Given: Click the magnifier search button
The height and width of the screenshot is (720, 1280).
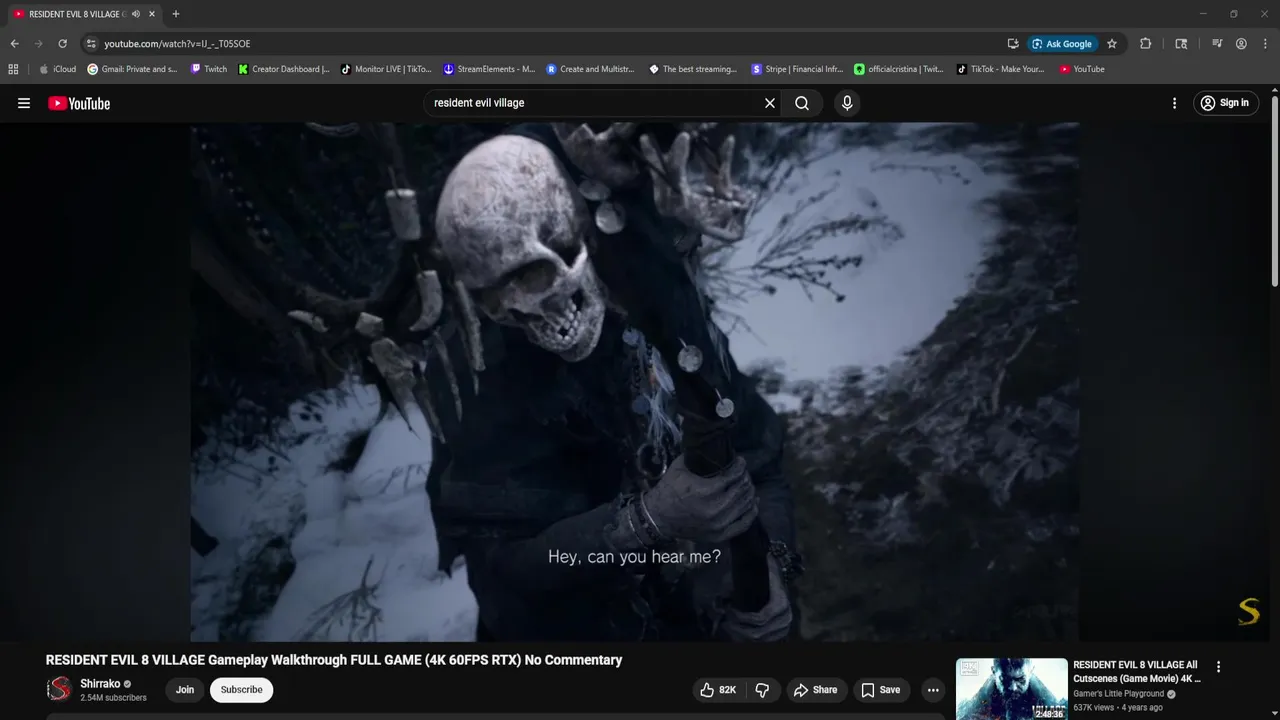Looking at the screenshot, I should [802, 103].
